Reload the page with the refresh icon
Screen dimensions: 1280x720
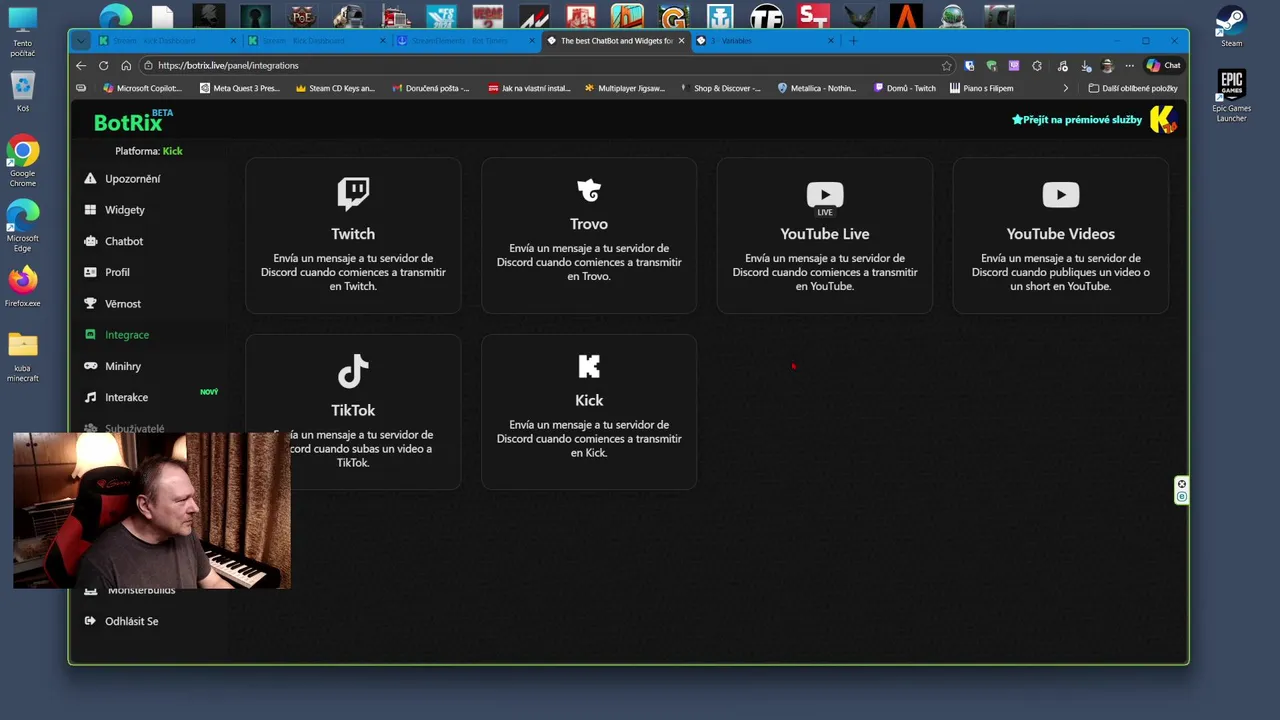pyautogui.click(x=103, y=66)
